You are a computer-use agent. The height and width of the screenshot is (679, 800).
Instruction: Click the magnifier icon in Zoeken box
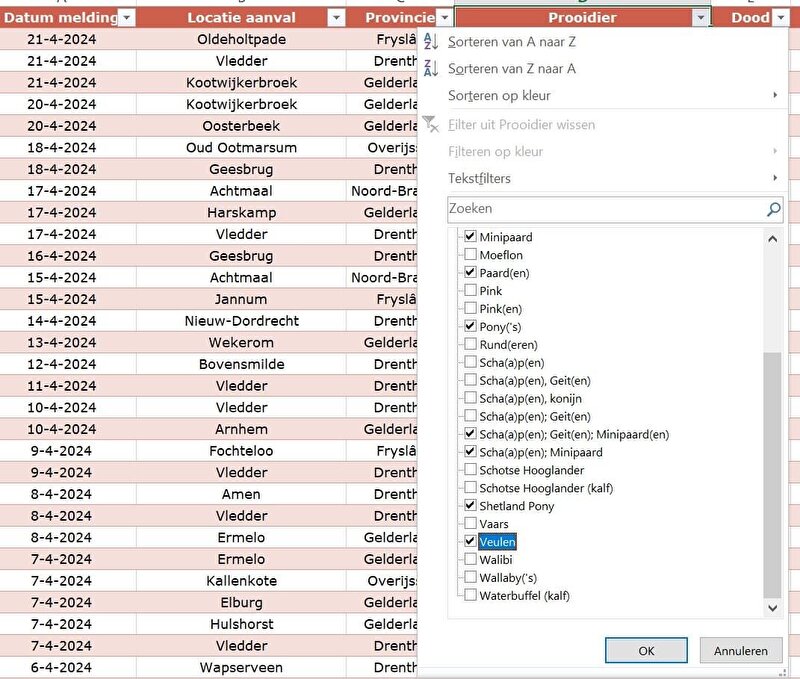[x=773, y=209]
